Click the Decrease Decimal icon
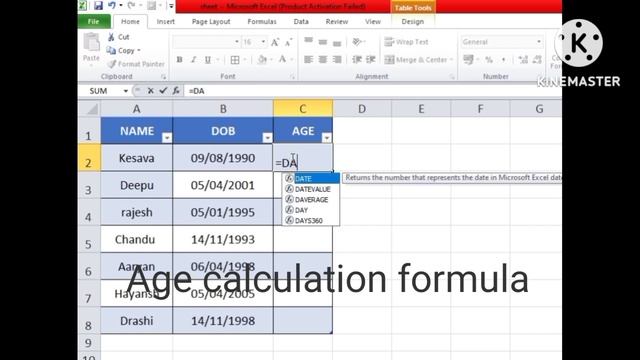The width and height of the screenshot is (640, 360). click(537, 60)
